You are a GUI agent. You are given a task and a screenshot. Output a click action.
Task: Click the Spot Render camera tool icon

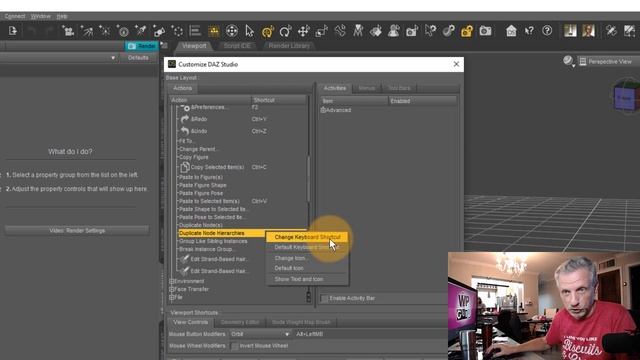pos(412,31)
